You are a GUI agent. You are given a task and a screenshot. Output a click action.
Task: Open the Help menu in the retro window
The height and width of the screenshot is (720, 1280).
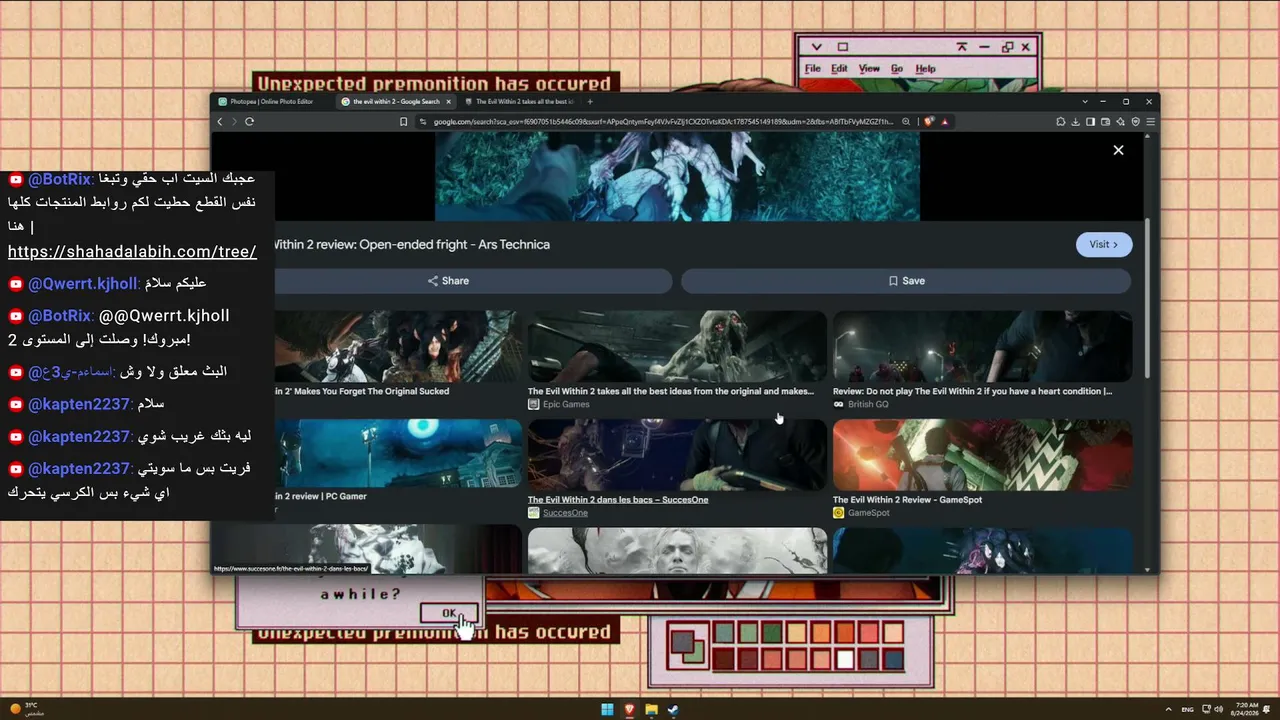coord(926,69)
